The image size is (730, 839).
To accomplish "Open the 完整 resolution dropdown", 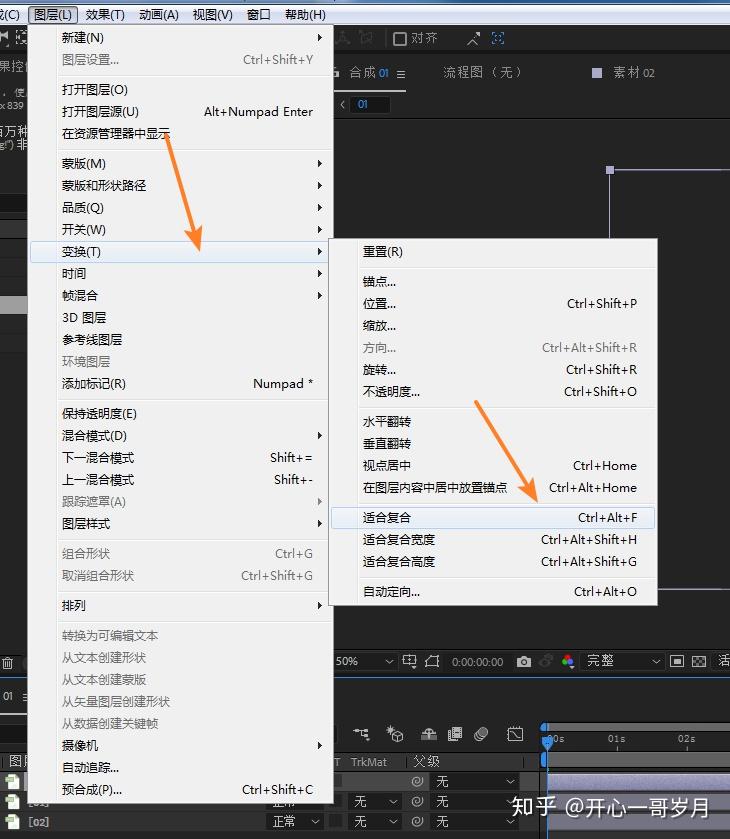I will pos(623,661).
